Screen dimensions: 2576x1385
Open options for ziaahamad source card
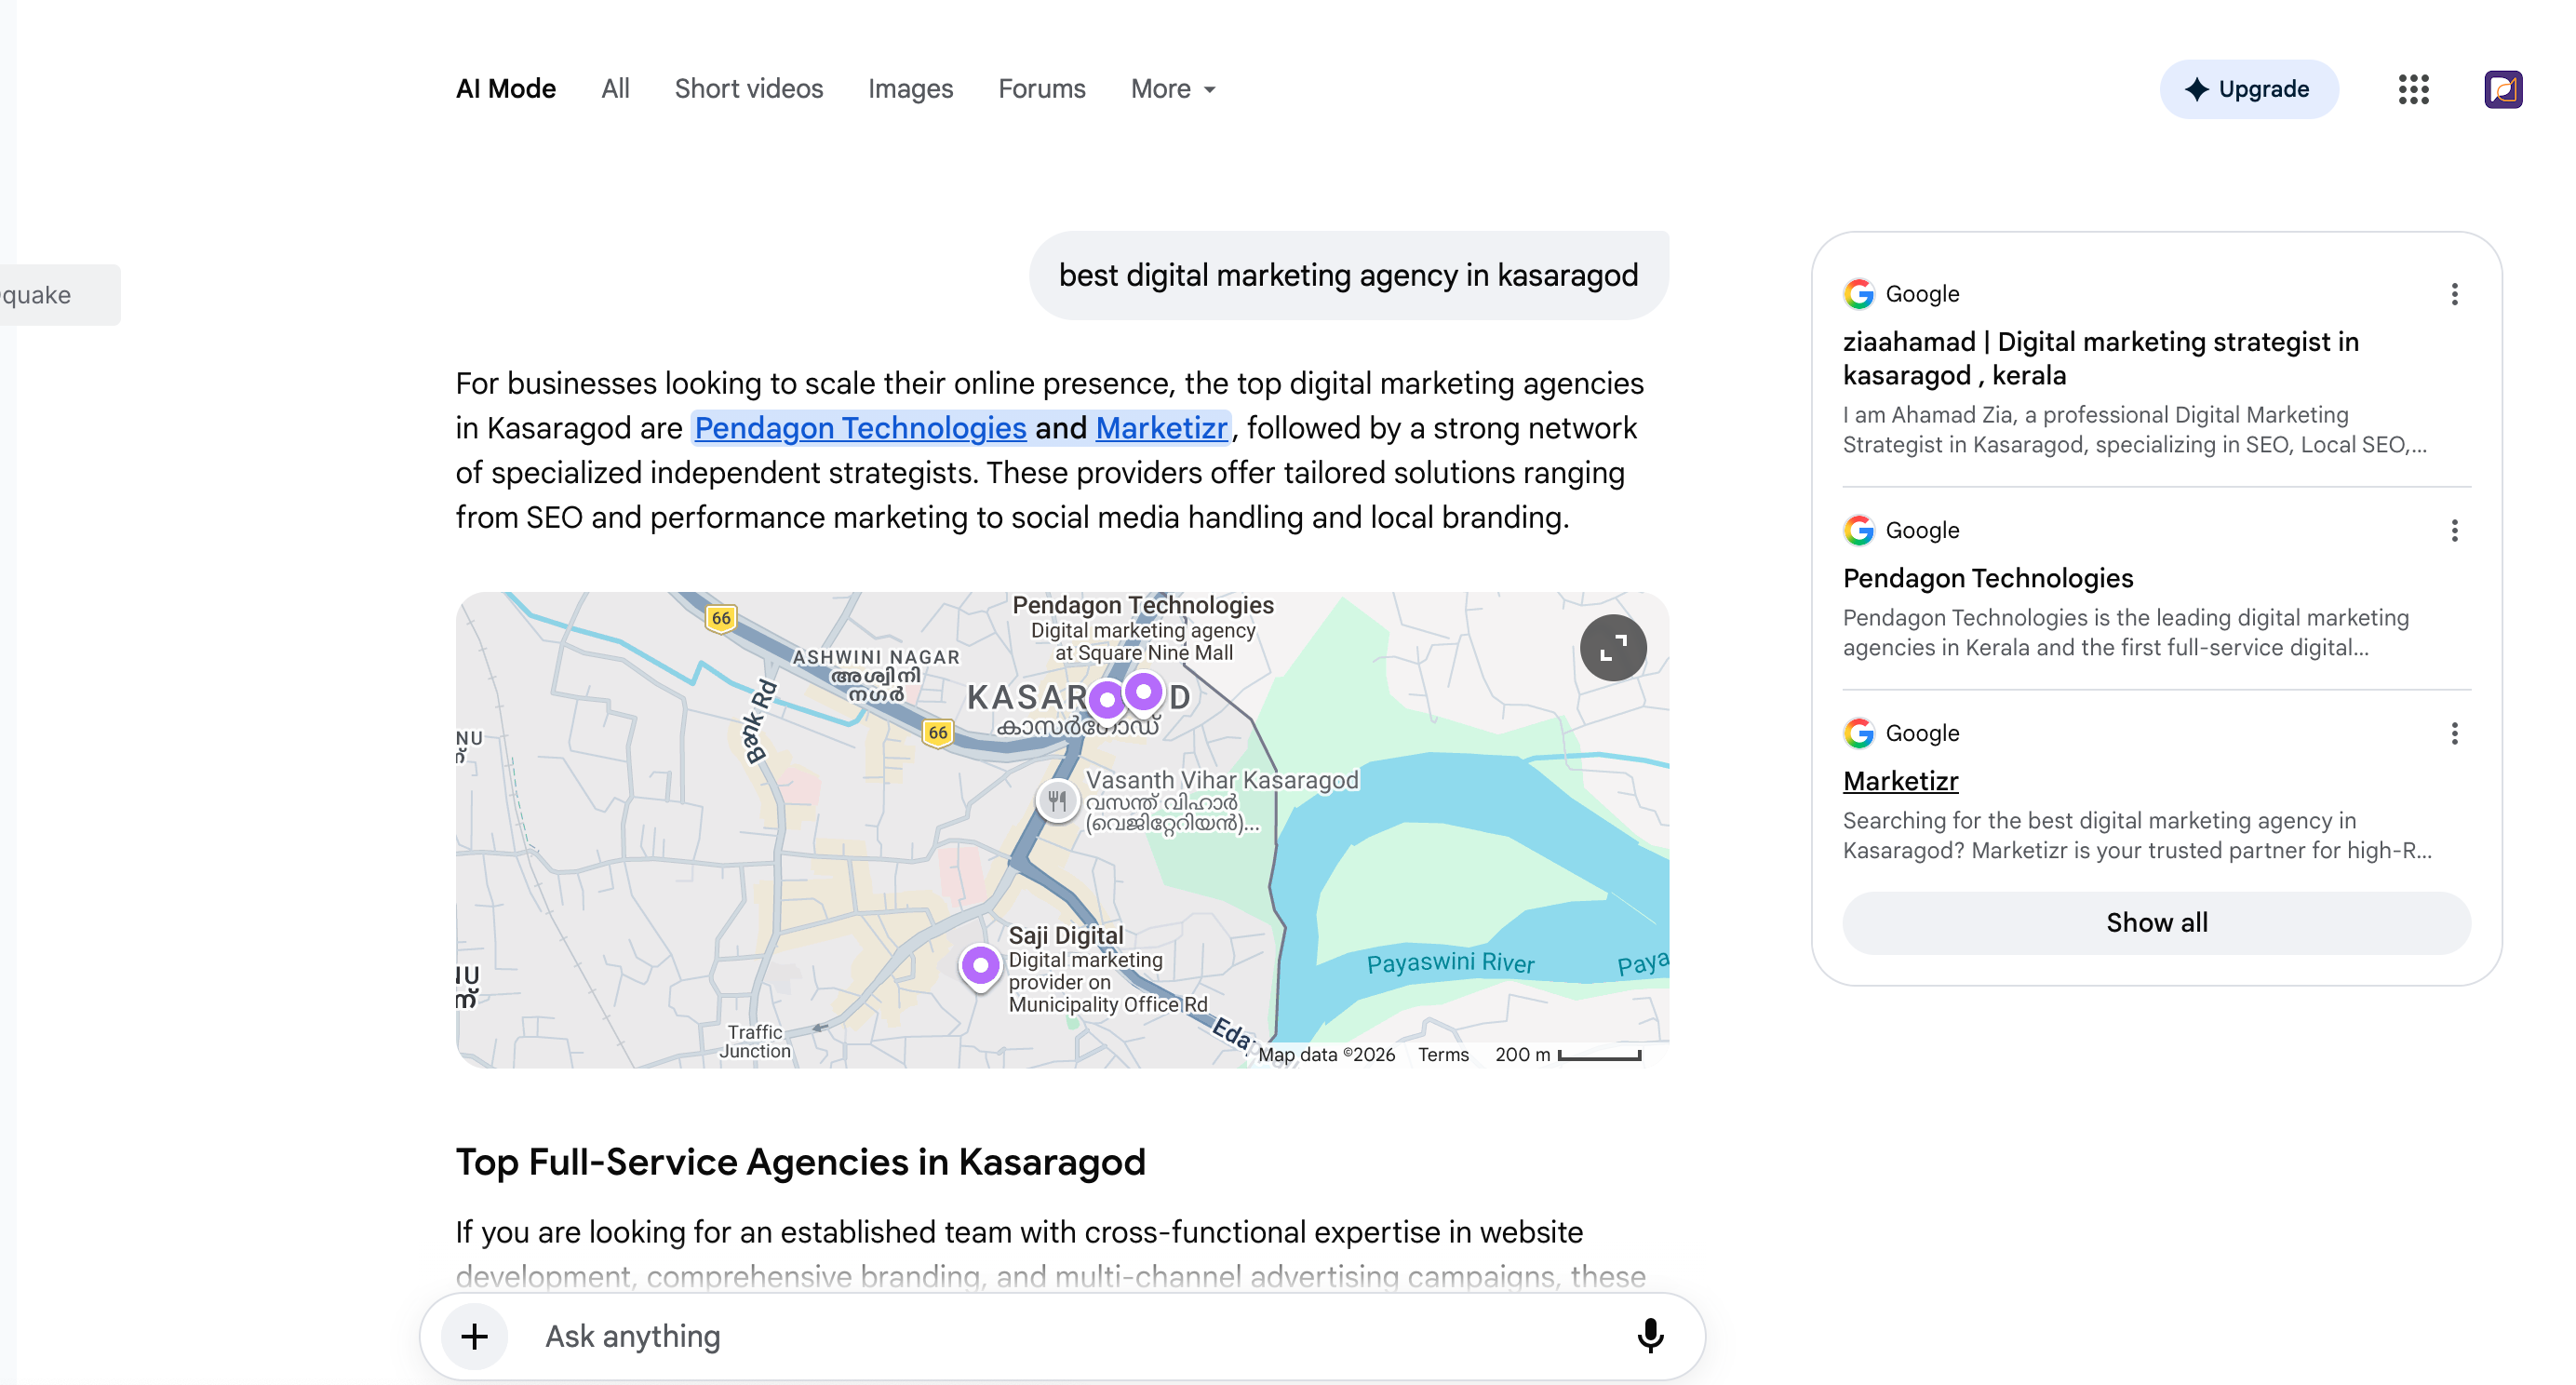[x=2454, y=294]
